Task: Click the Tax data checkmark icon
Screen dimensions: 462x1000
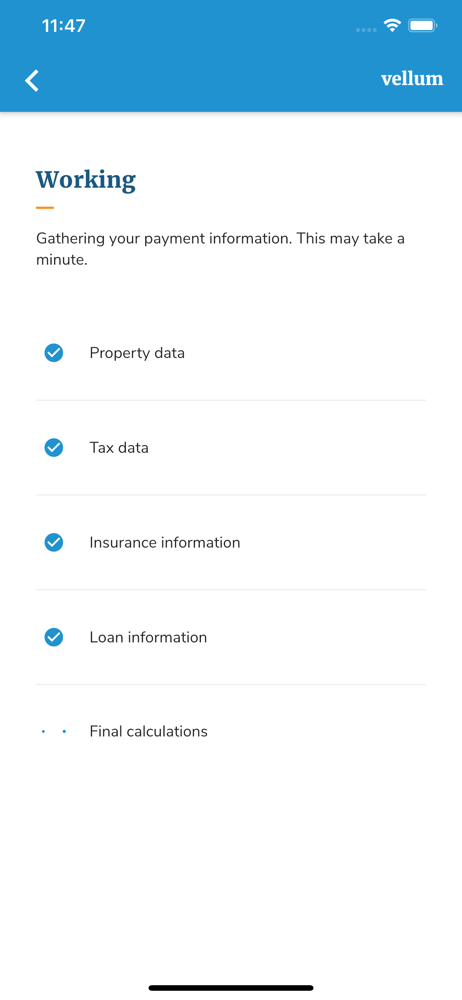Action: (x=54, y=448)
